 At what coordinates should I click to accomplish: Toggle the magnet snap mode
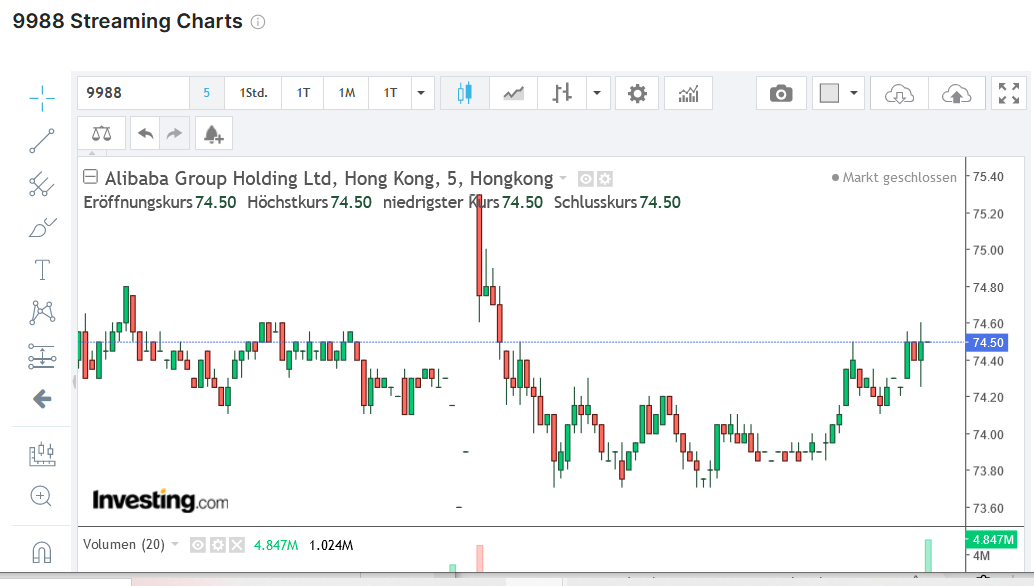(x=42, y=552)
